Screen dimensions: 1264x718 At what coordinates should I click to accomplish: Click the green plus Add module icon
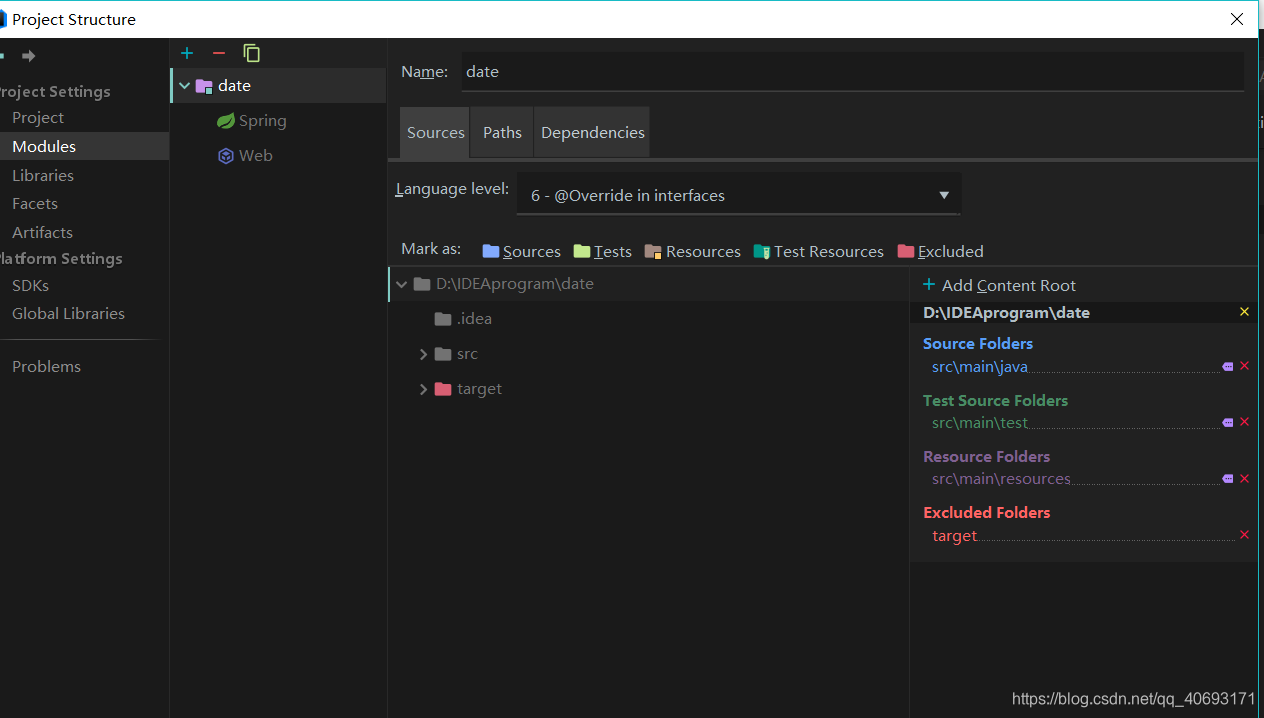(187, 53)
